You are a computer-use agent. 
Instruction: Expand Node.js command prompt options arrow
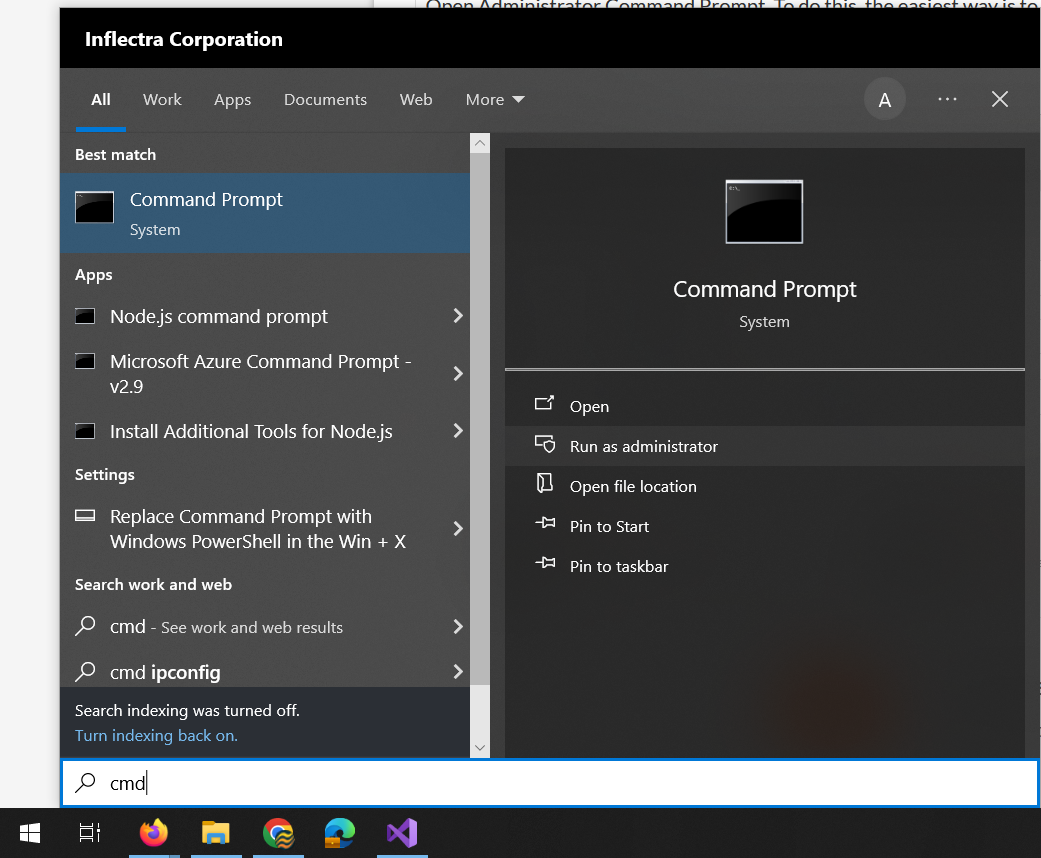(x=458, y=315)
